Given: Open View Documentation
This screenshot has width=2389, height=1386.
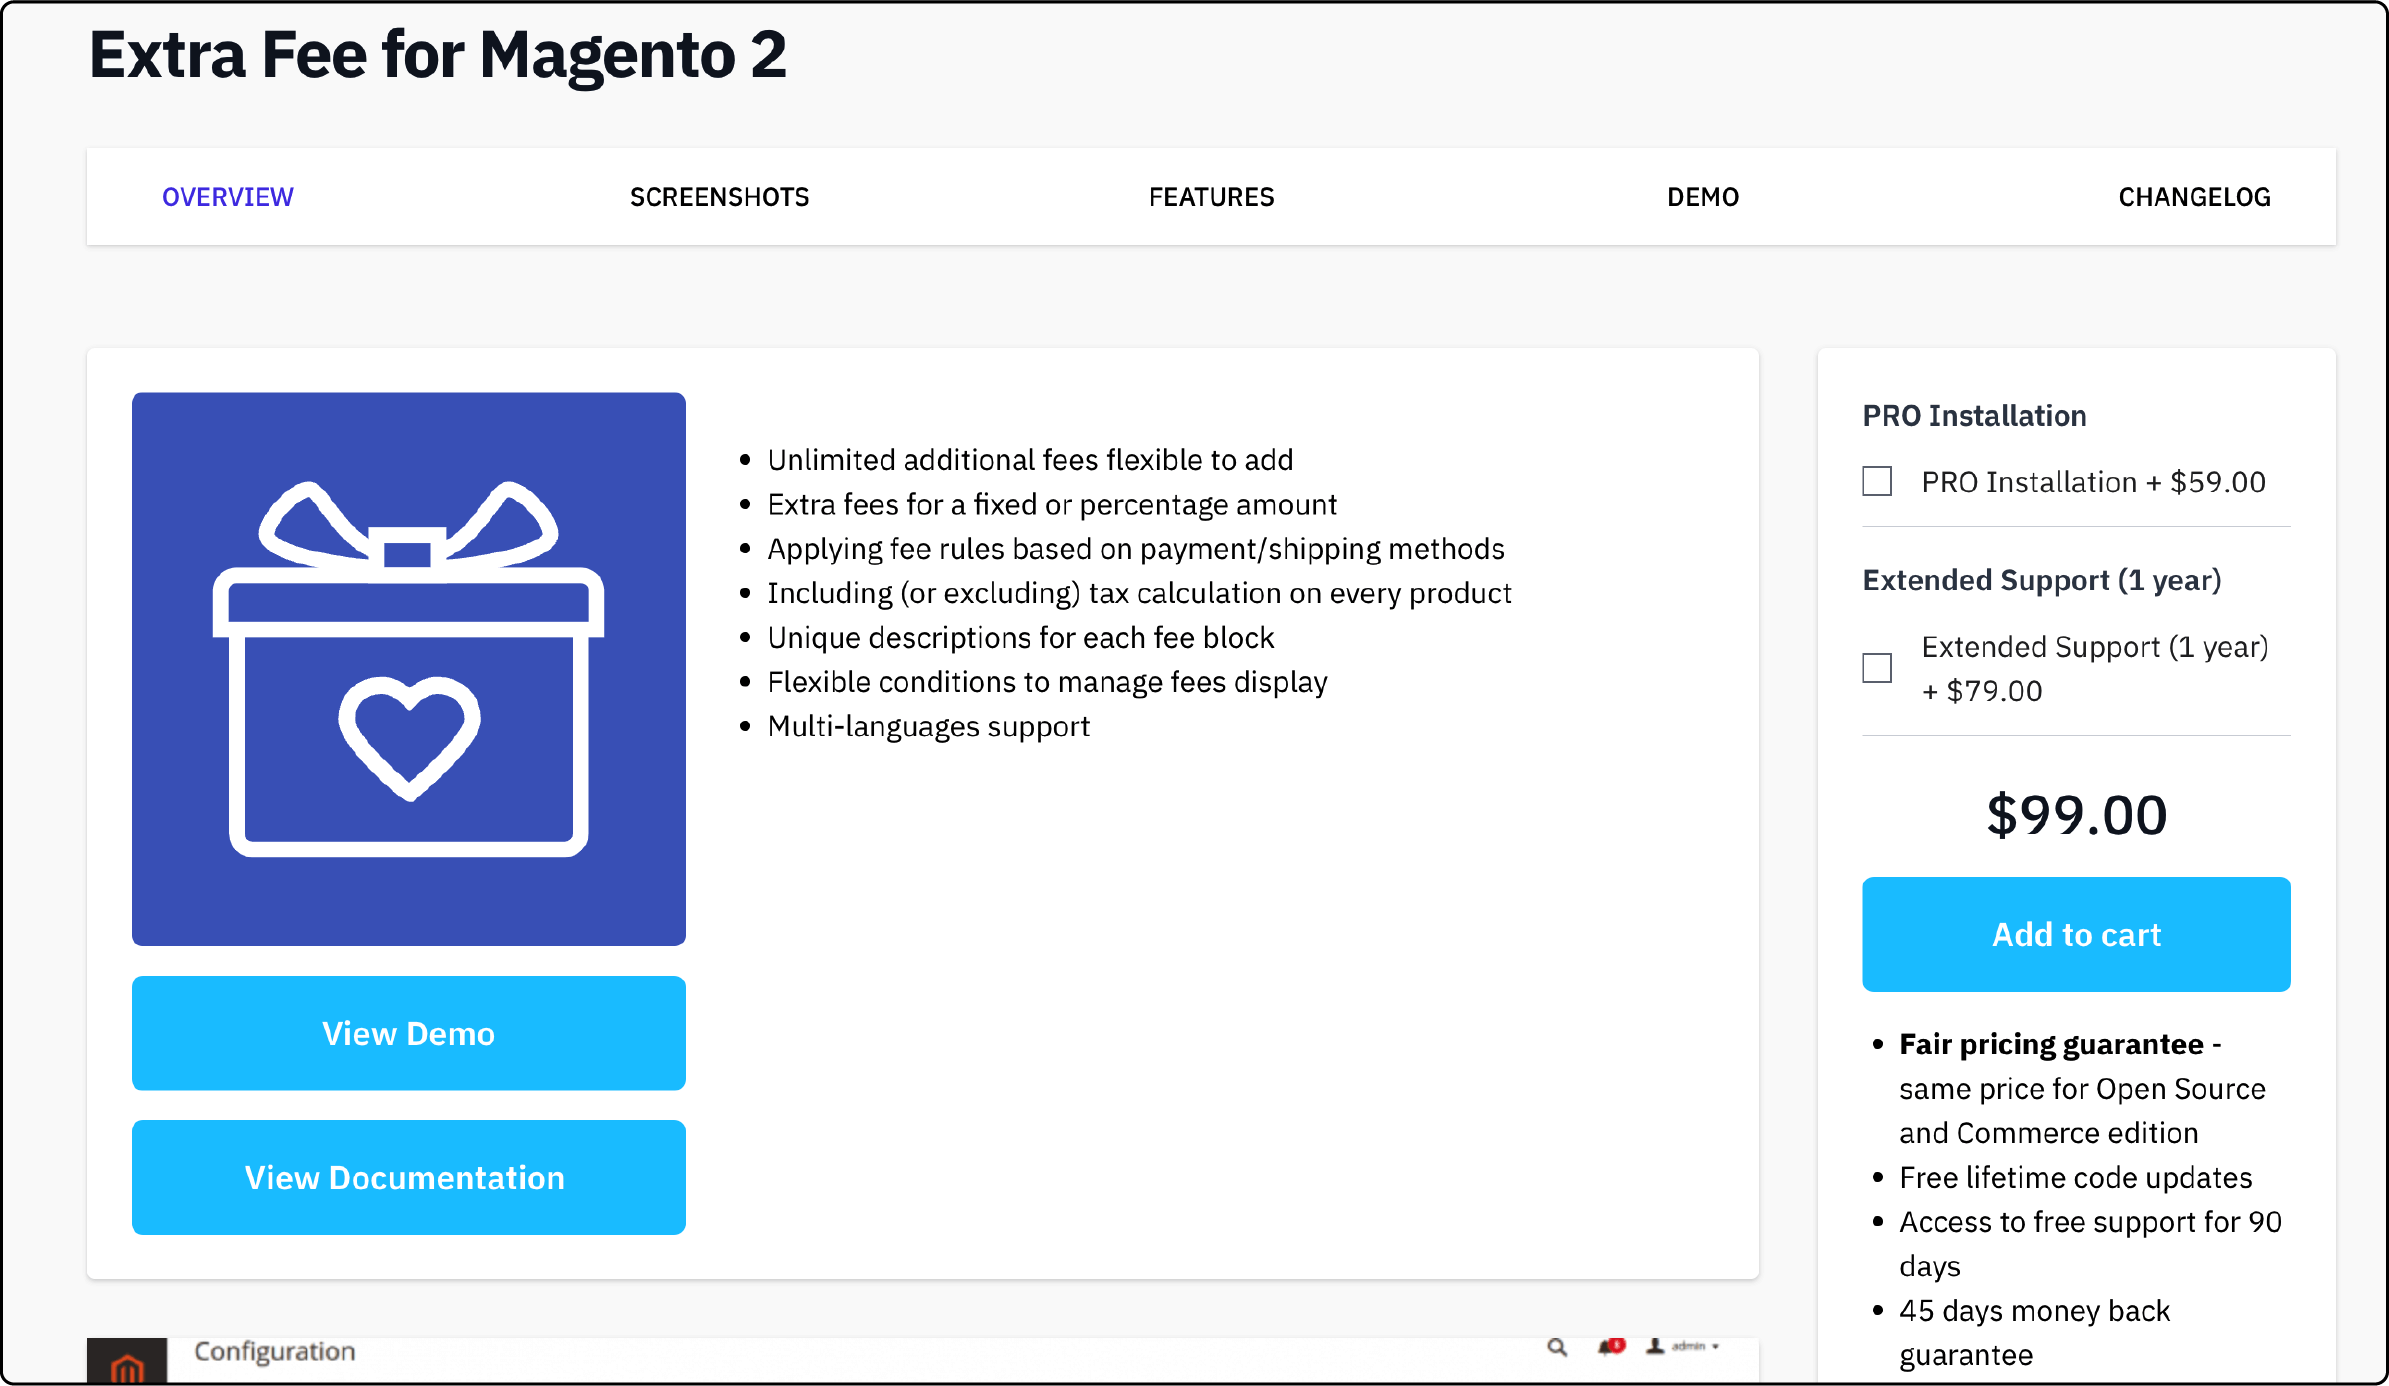Looking at the screenshot, I should tap(408, 1177).
